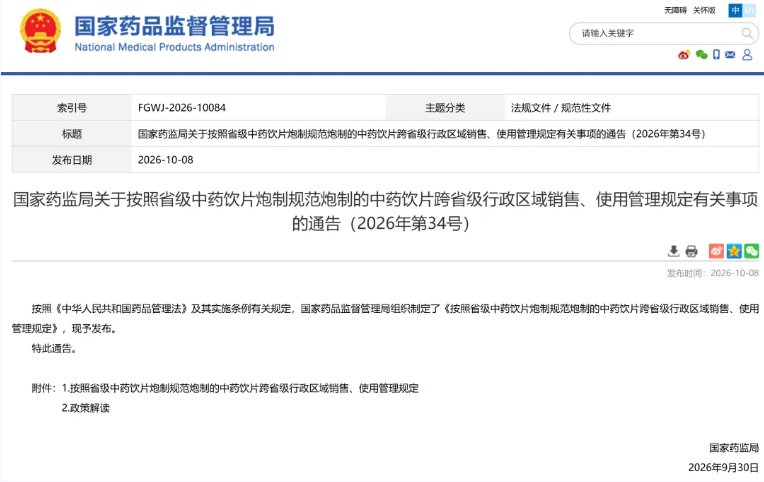Share article via WeChat green icon
Screen dimensions: 764x482
click(751, 251)
